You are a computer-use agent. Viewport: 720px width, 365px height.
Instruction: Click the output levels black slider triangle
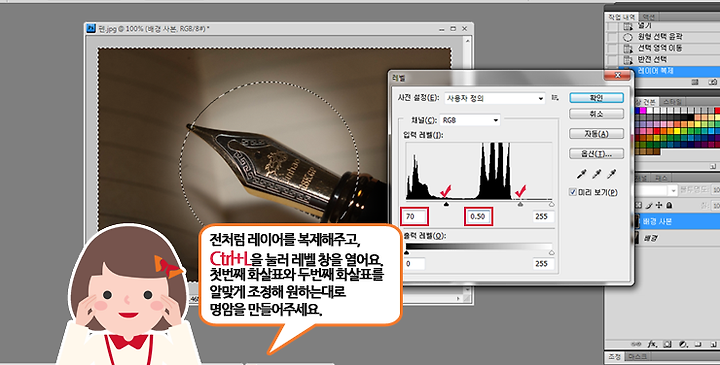click(406, 253)
